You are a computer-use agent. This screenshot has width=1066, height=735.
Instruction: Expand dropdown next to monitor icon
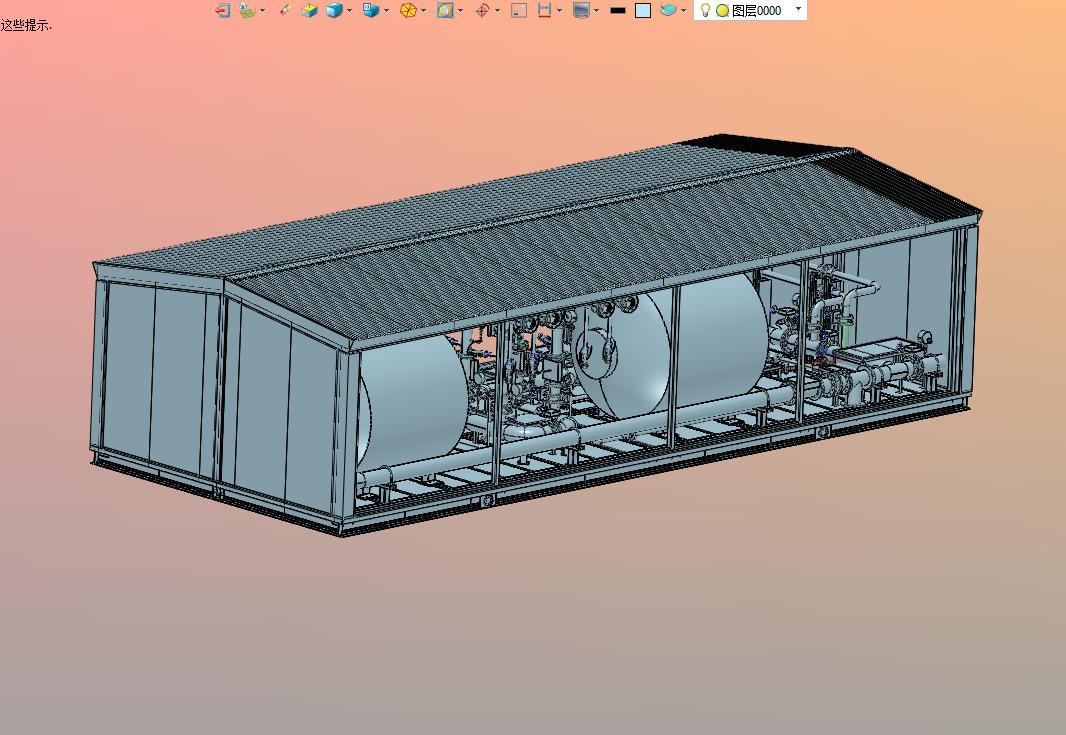pos(596,10)
